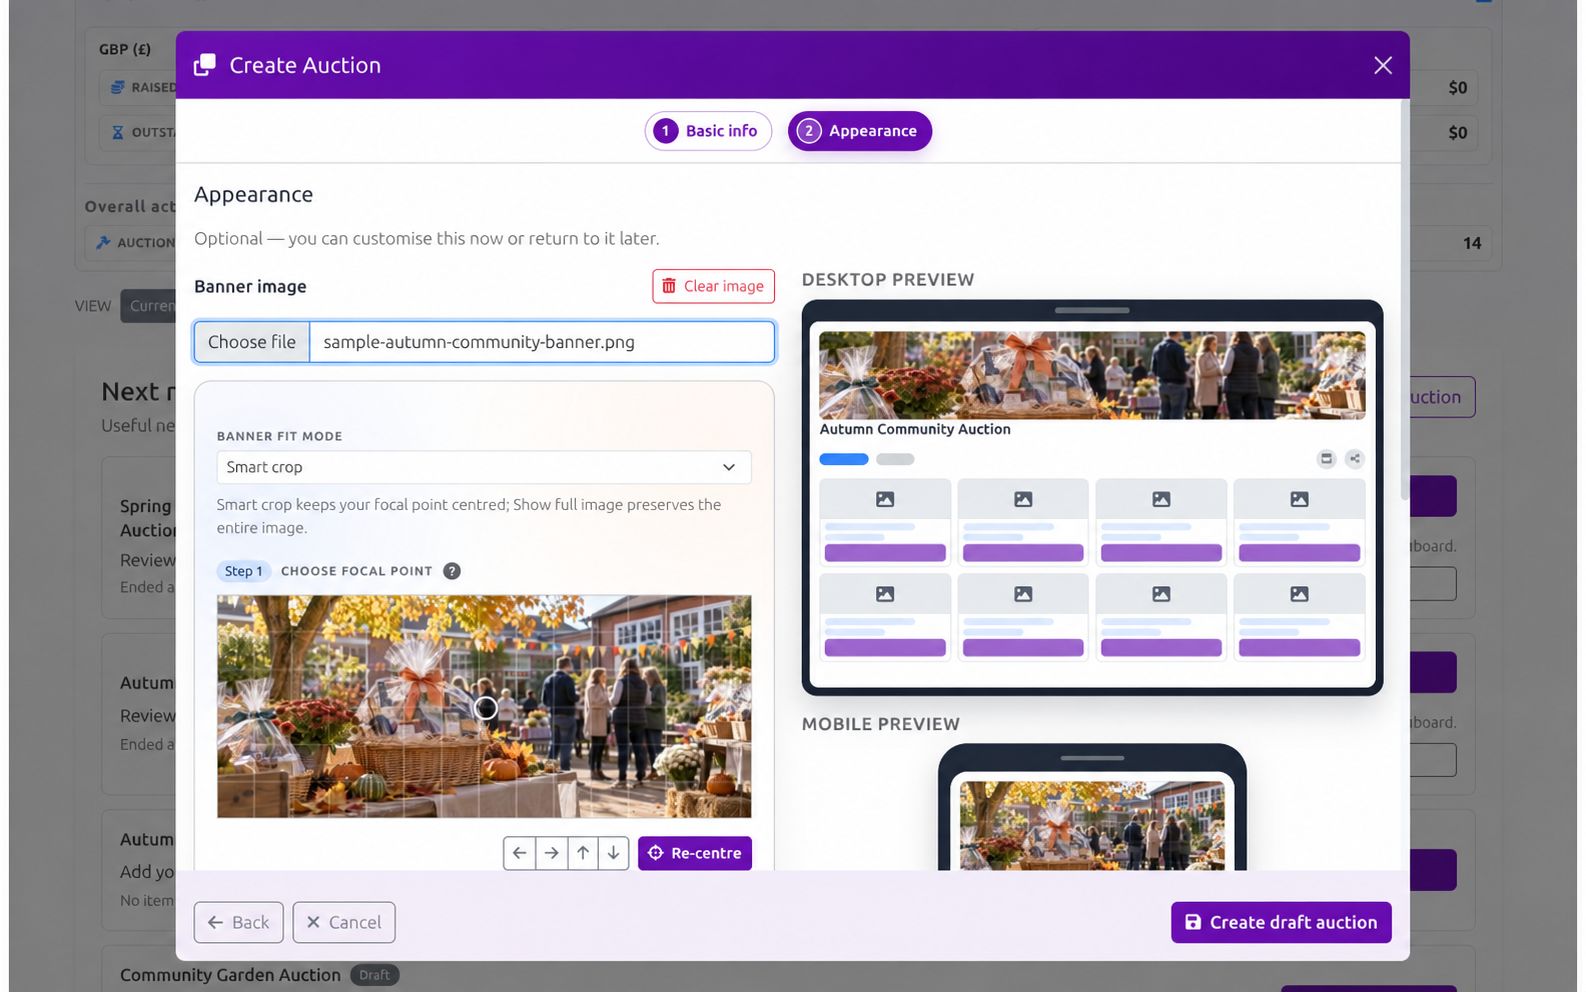Click the Choose file button

252,342
